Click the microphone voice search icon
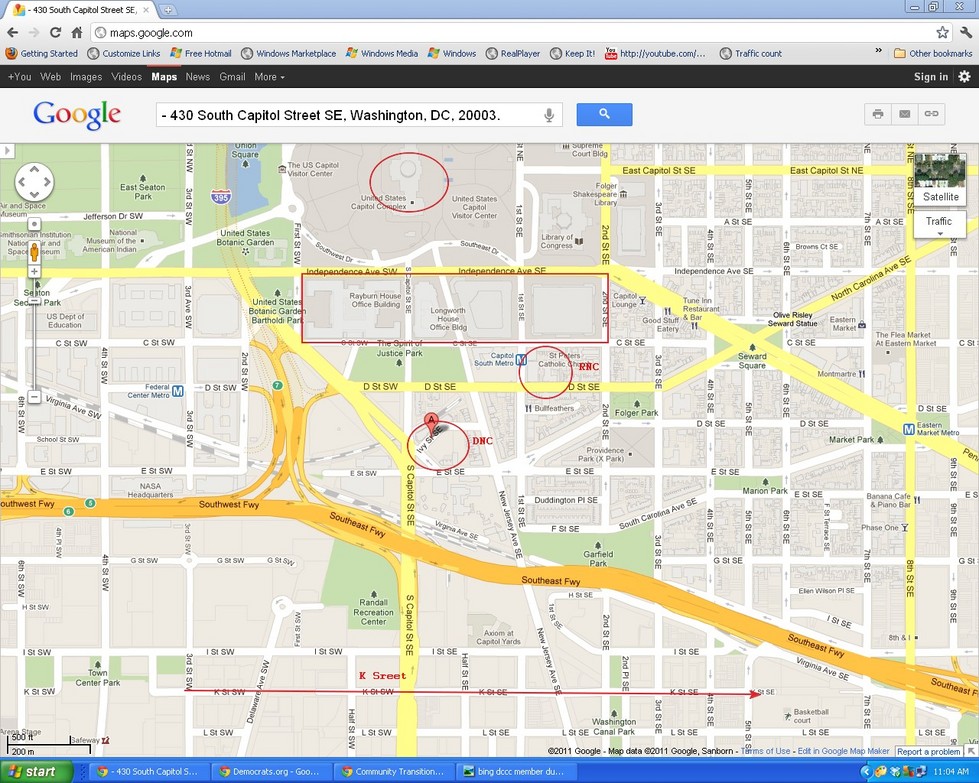The height and width of the screenshot is (783, 979). [549, 115]
